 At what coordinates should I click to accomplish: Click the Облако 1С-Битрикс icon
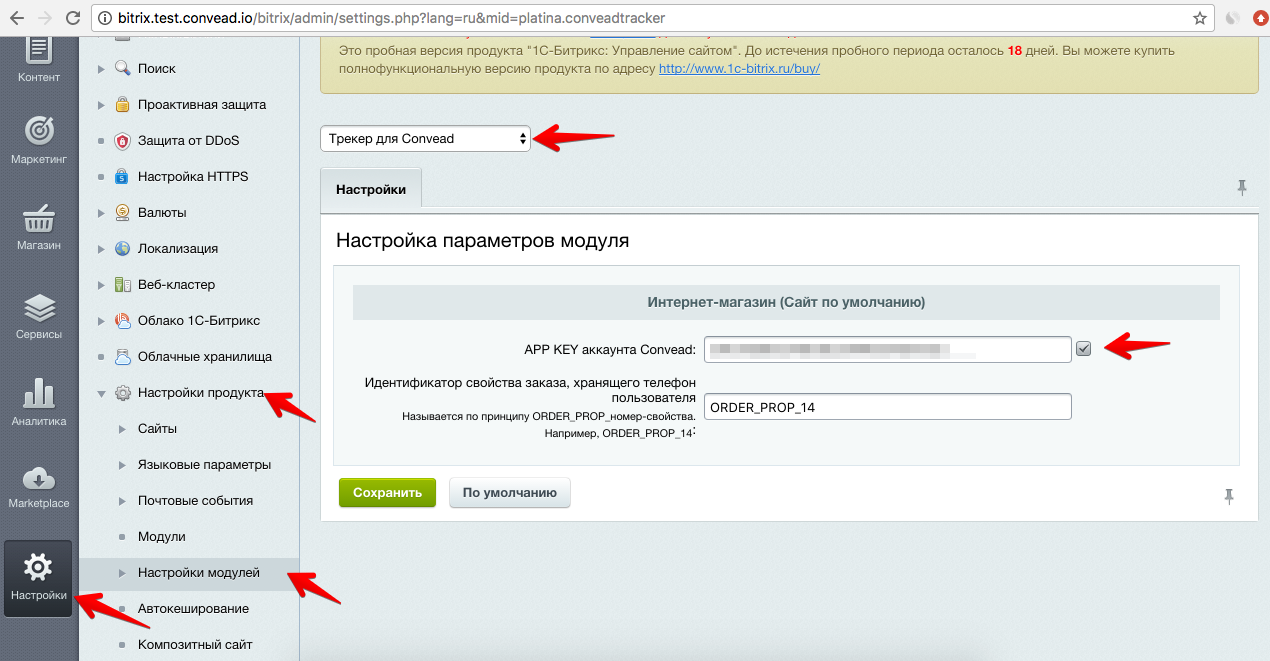click(123, 321)
